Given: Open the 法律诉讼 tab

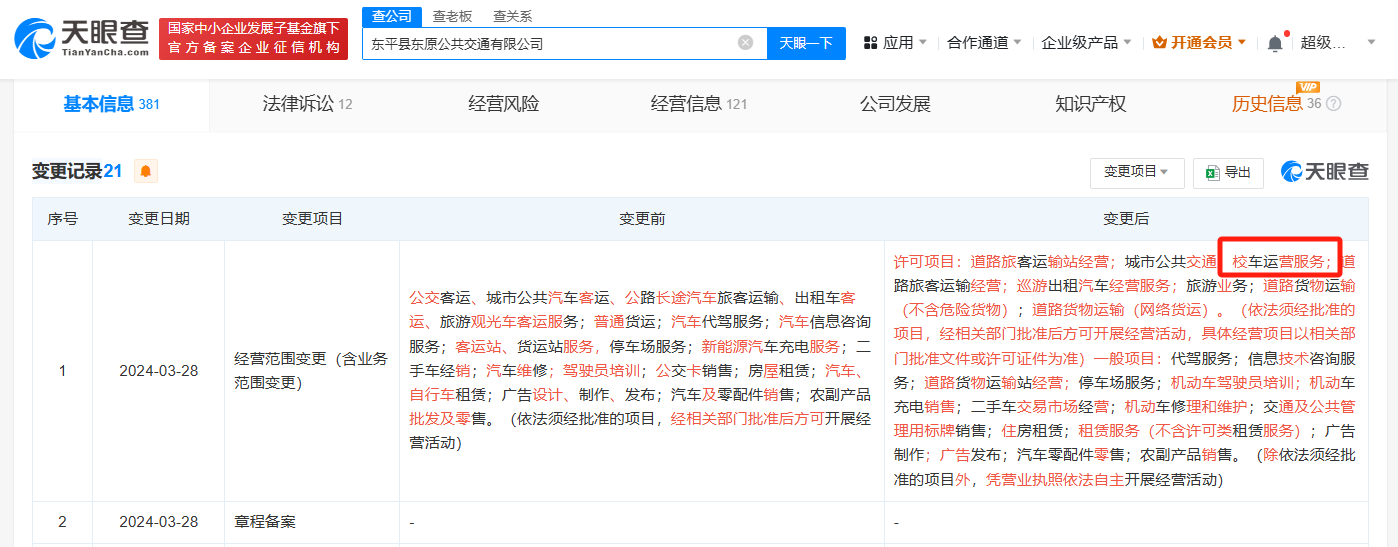Looking at the screenshot, I should 307,104.
